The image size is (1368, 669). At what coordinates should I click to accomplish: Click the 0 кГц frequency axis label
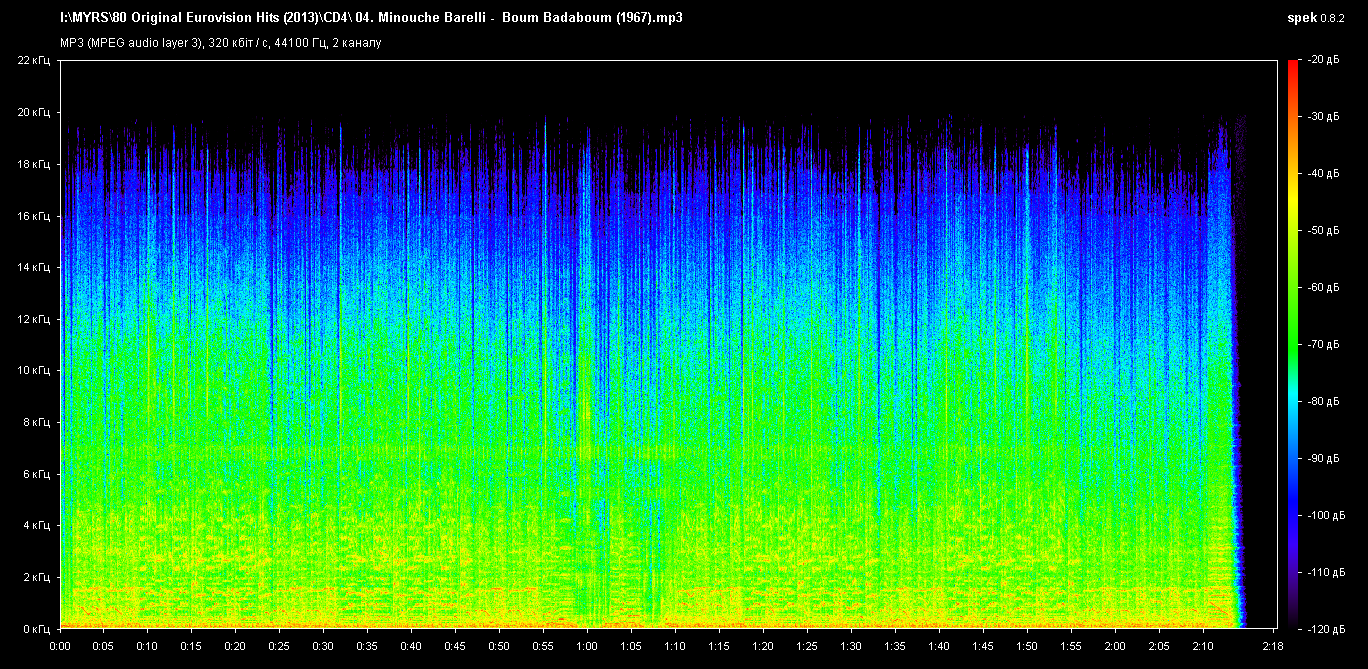[x=37, y=629]
